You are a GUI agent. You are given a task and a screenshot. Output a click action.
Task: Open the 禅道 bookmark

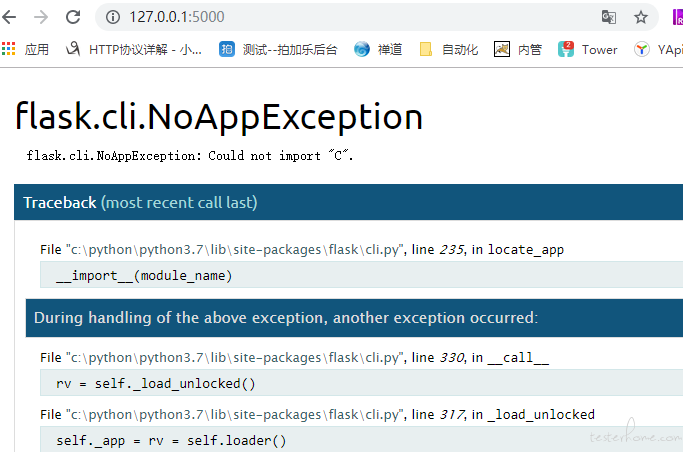378,49
